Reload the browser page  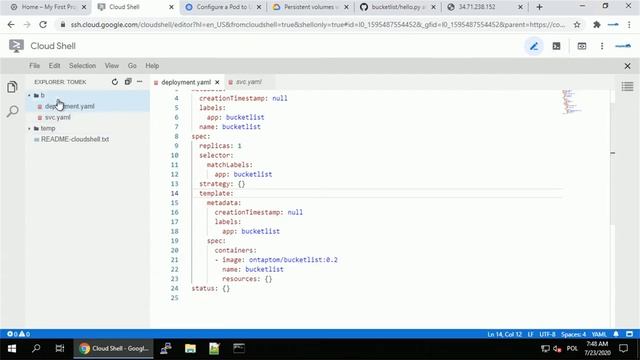coord(43,25)
